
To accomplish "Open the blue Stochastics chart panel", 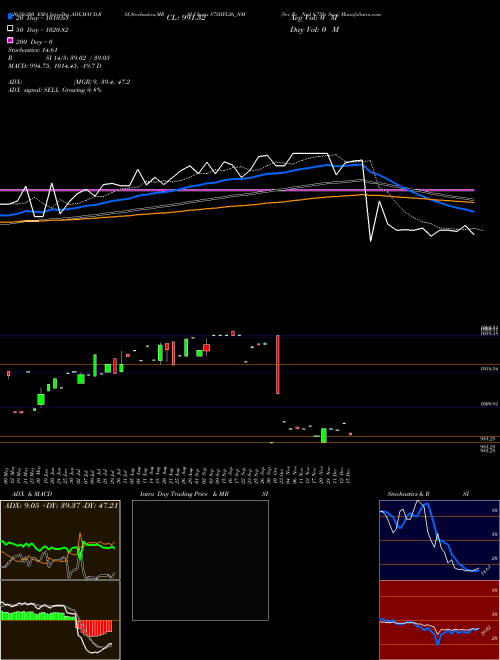I will tap(439, 540).
